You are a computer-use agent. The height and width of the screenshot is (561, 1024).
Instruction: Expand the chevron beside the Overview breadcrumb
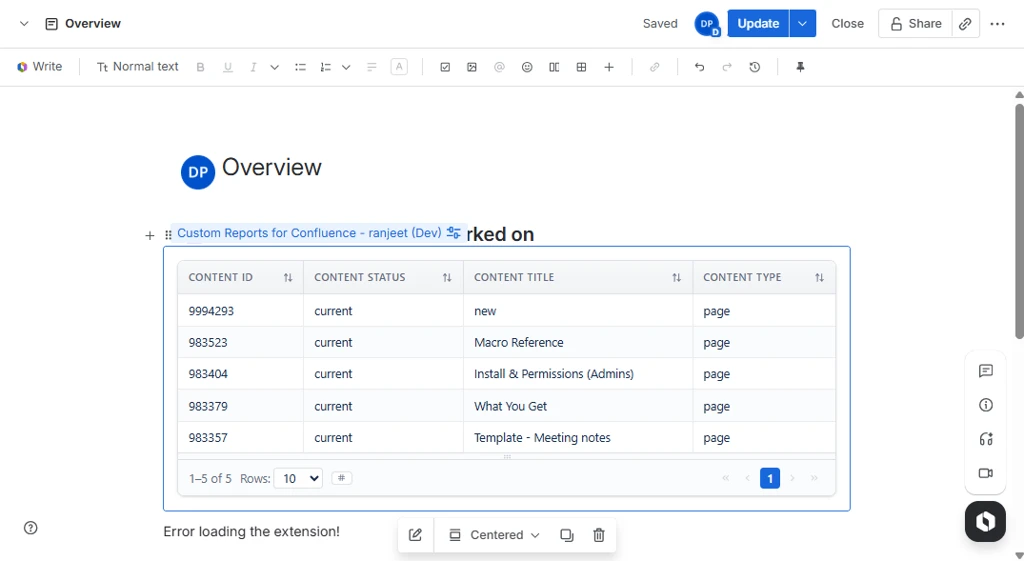click(x=24, y=24)
